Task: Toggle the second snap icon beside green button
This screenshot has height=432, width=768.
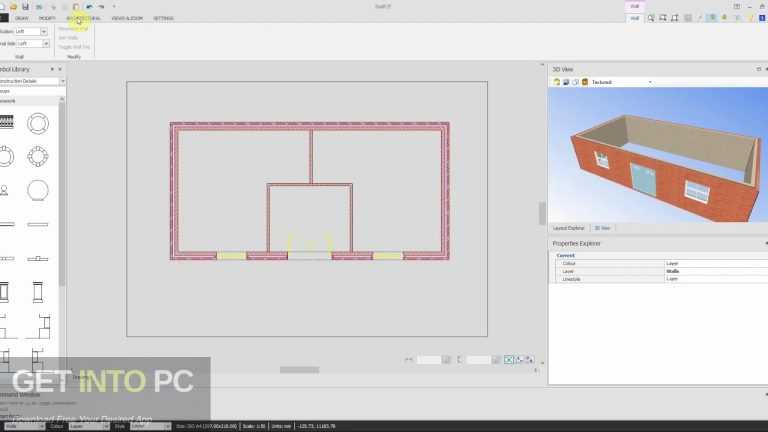Action: 519,360
